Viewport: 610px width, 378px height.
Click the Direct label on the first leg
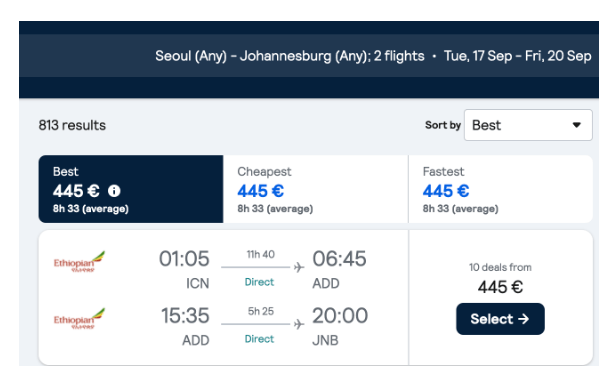tap(259, 282)
